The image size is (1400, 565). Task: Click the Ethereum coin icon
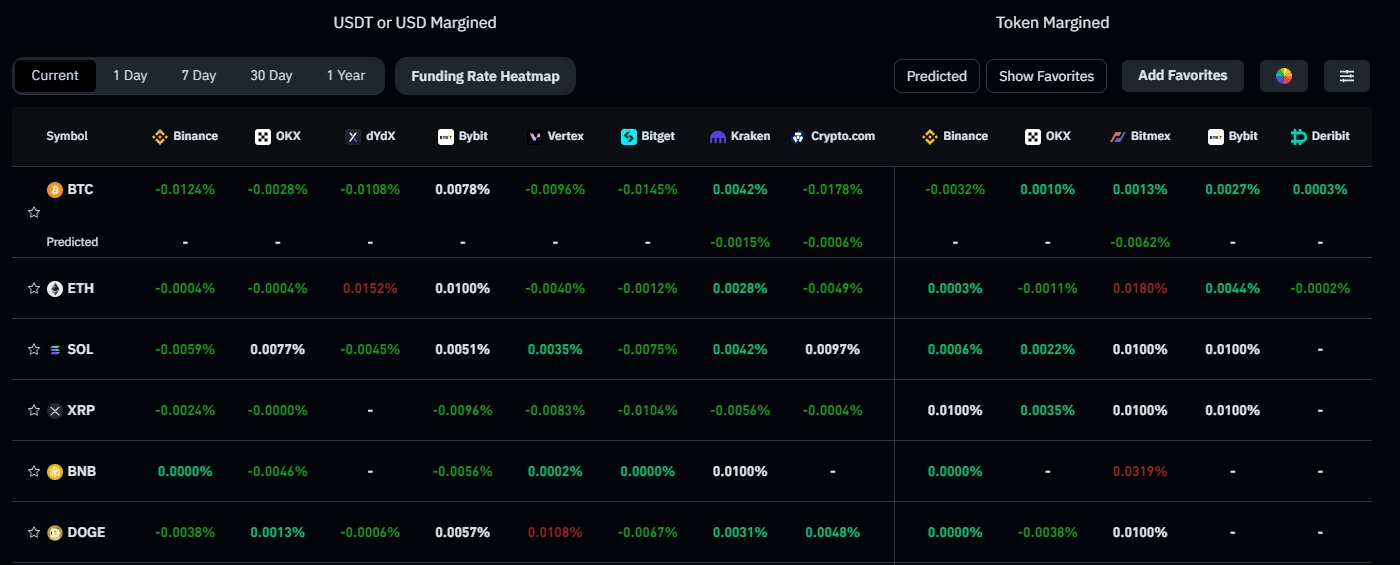click(x=55, y=288)
